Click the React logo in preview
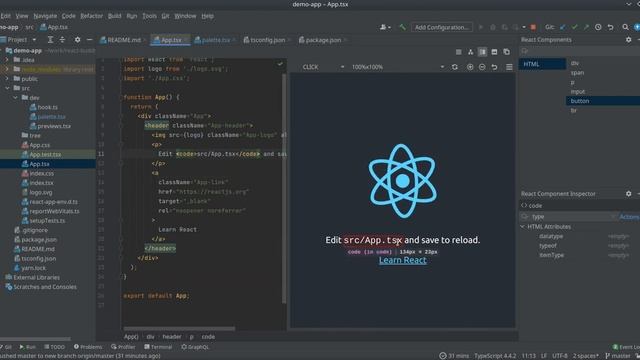This screenshot has width=640, height=360. click(x=402, y=181)
